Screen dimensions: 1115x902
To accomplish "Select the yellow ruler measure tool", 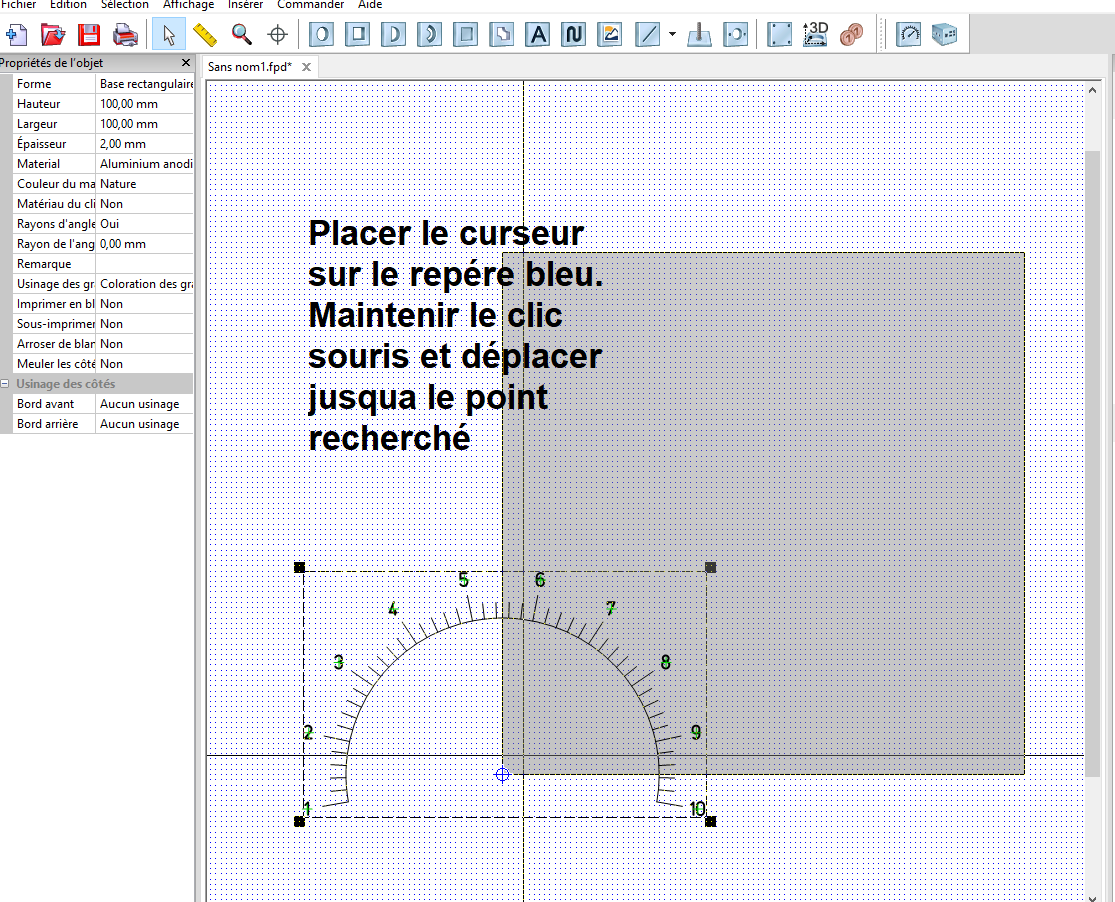I will click(205, 34).
